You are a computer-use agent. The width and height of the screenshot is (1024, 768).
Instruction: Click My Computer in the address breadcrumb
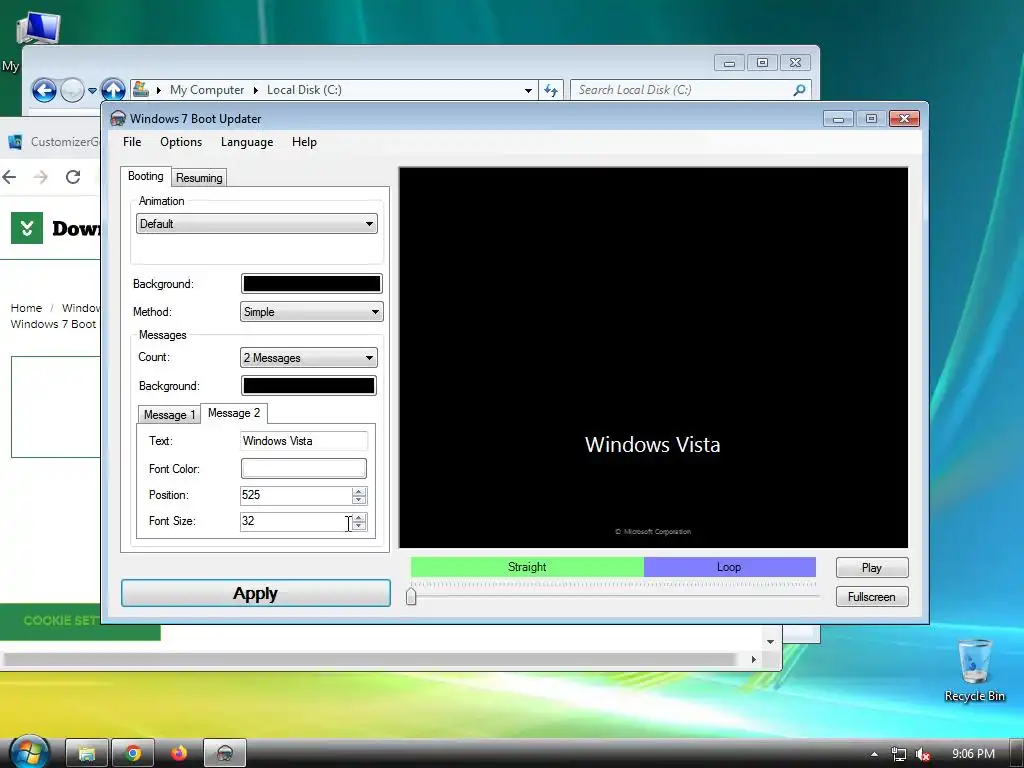pyautogui.click(x=206, y=89)
